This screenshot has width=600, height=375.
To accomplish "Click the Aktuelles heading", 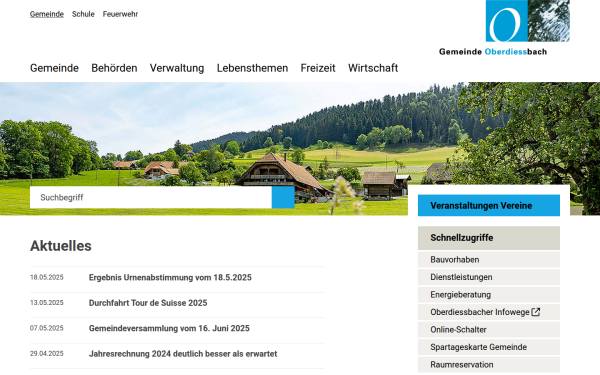I will coord(61,246).
